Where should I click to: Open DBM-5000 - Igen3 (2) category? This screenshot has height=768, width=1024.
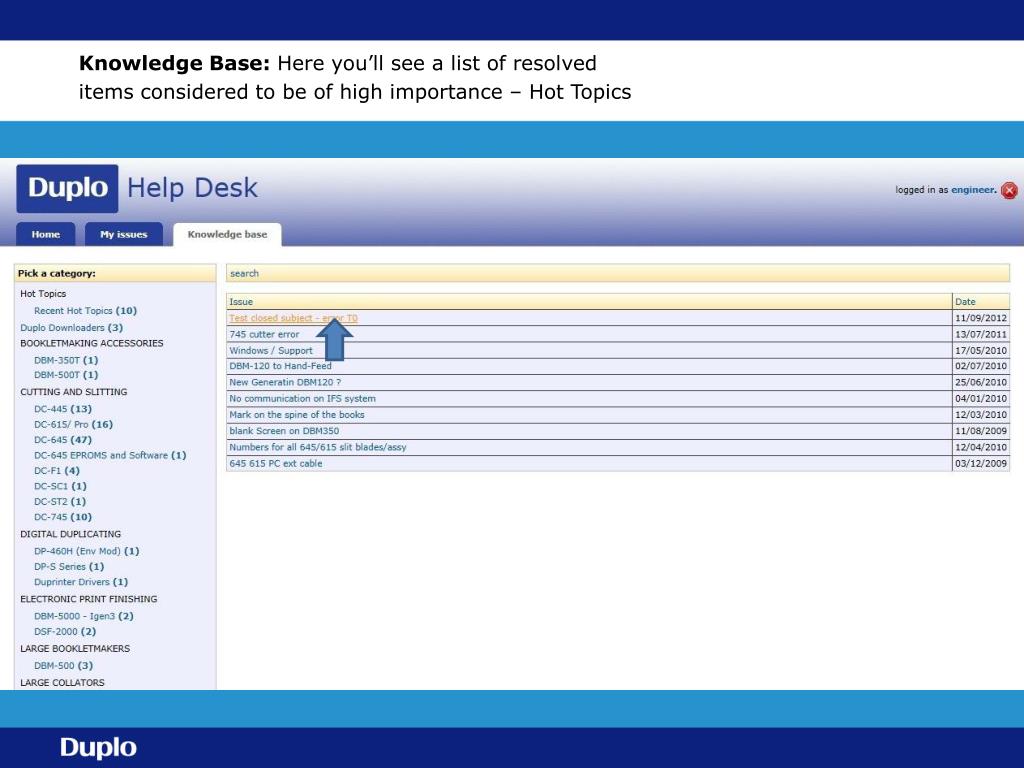(84, 616)
